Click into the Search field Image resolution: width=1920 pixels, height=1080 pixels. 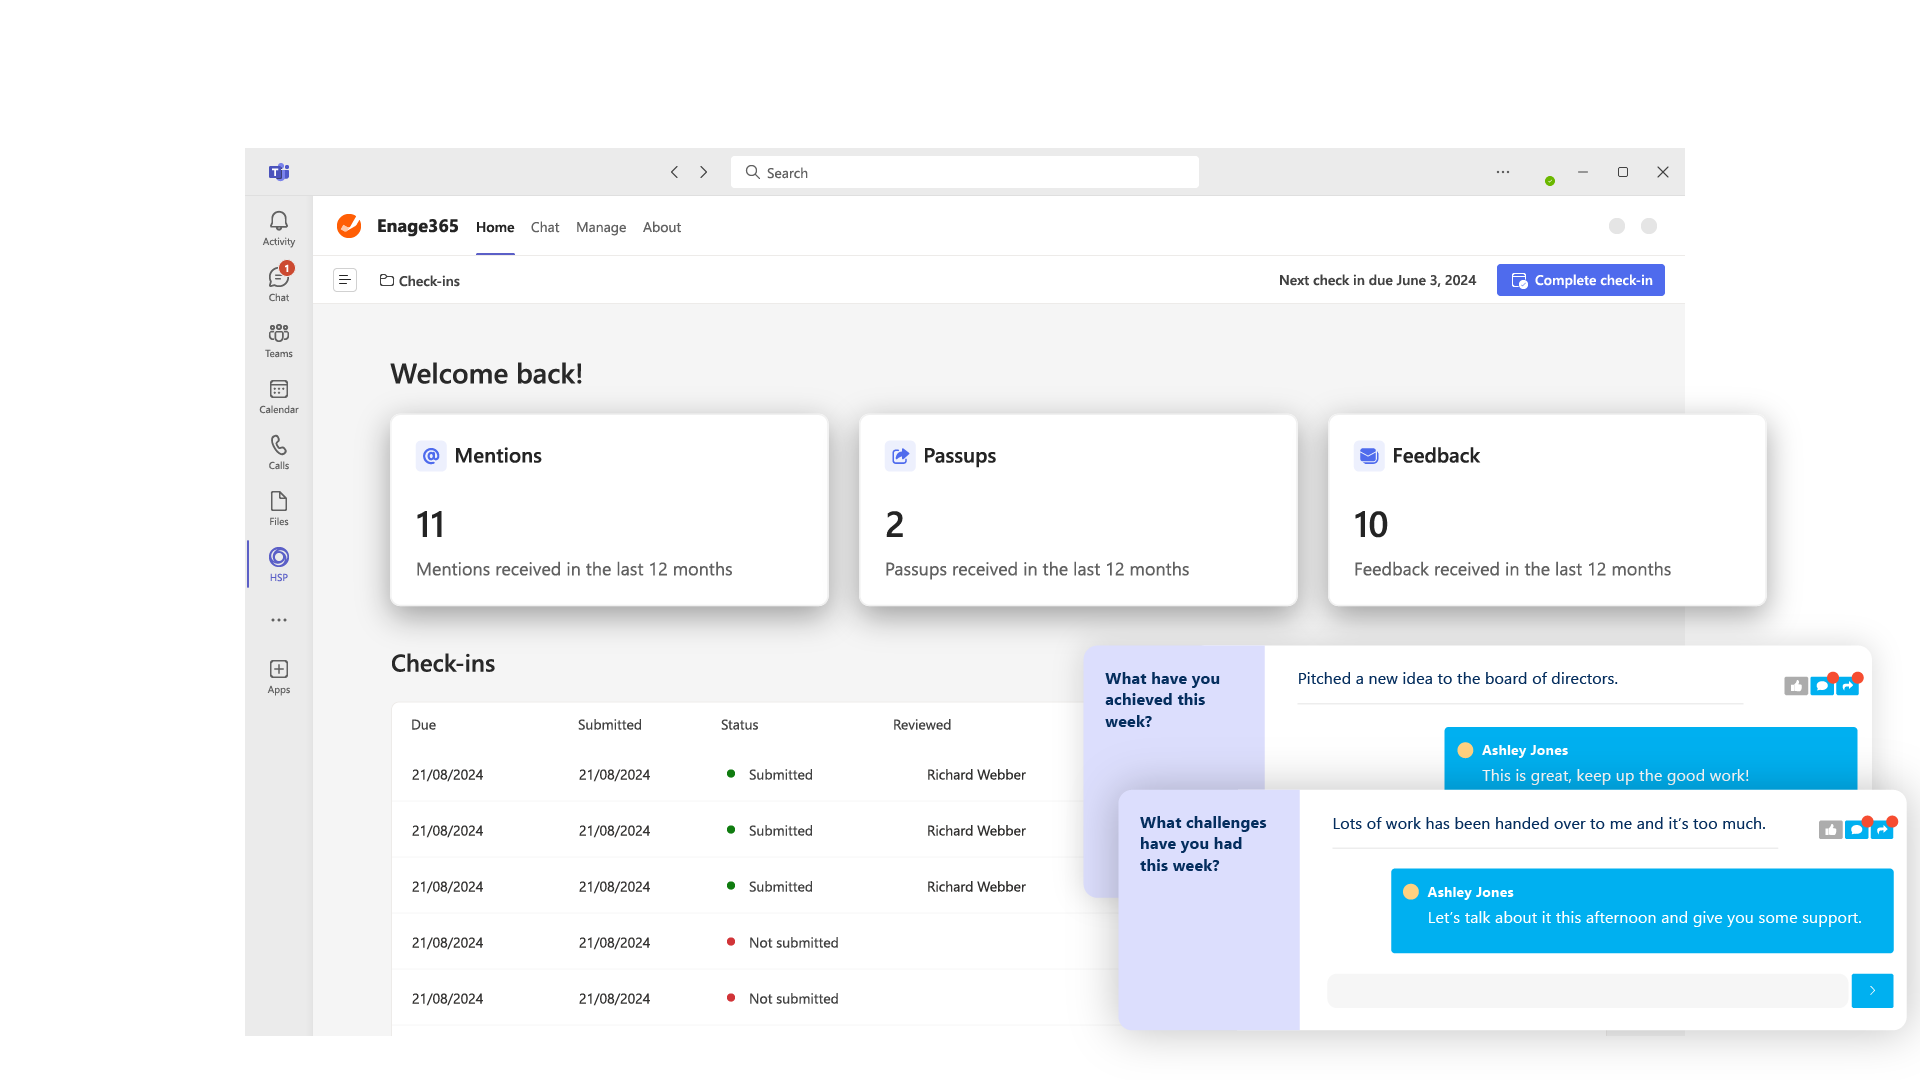click(964, 172)
